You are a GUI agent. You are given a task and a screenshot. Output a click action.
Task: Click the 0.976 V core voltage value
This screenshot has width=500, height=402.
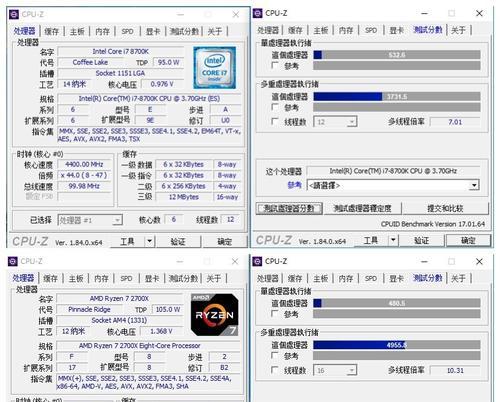(162, 84)
